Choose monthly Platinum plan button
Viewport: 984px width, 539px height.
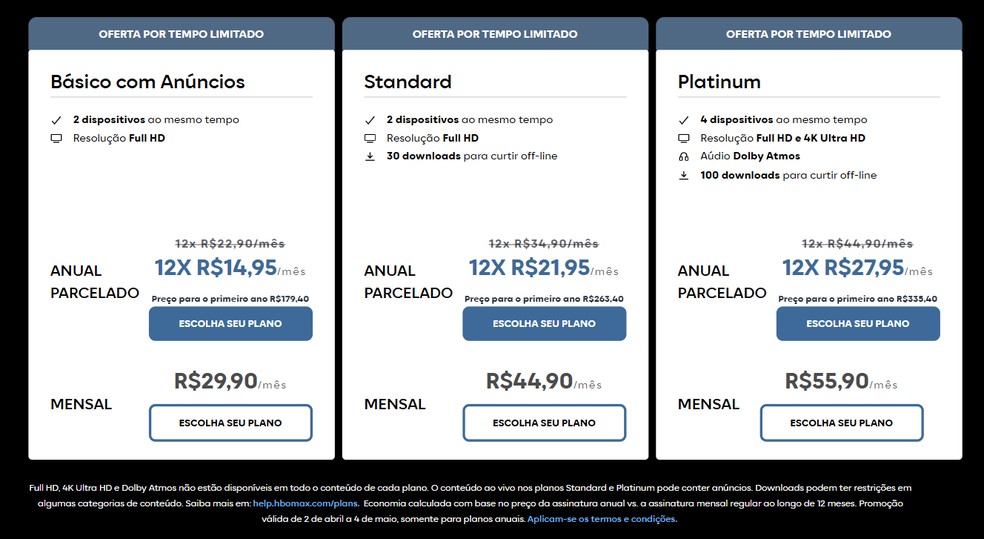[x=841, y=423]
